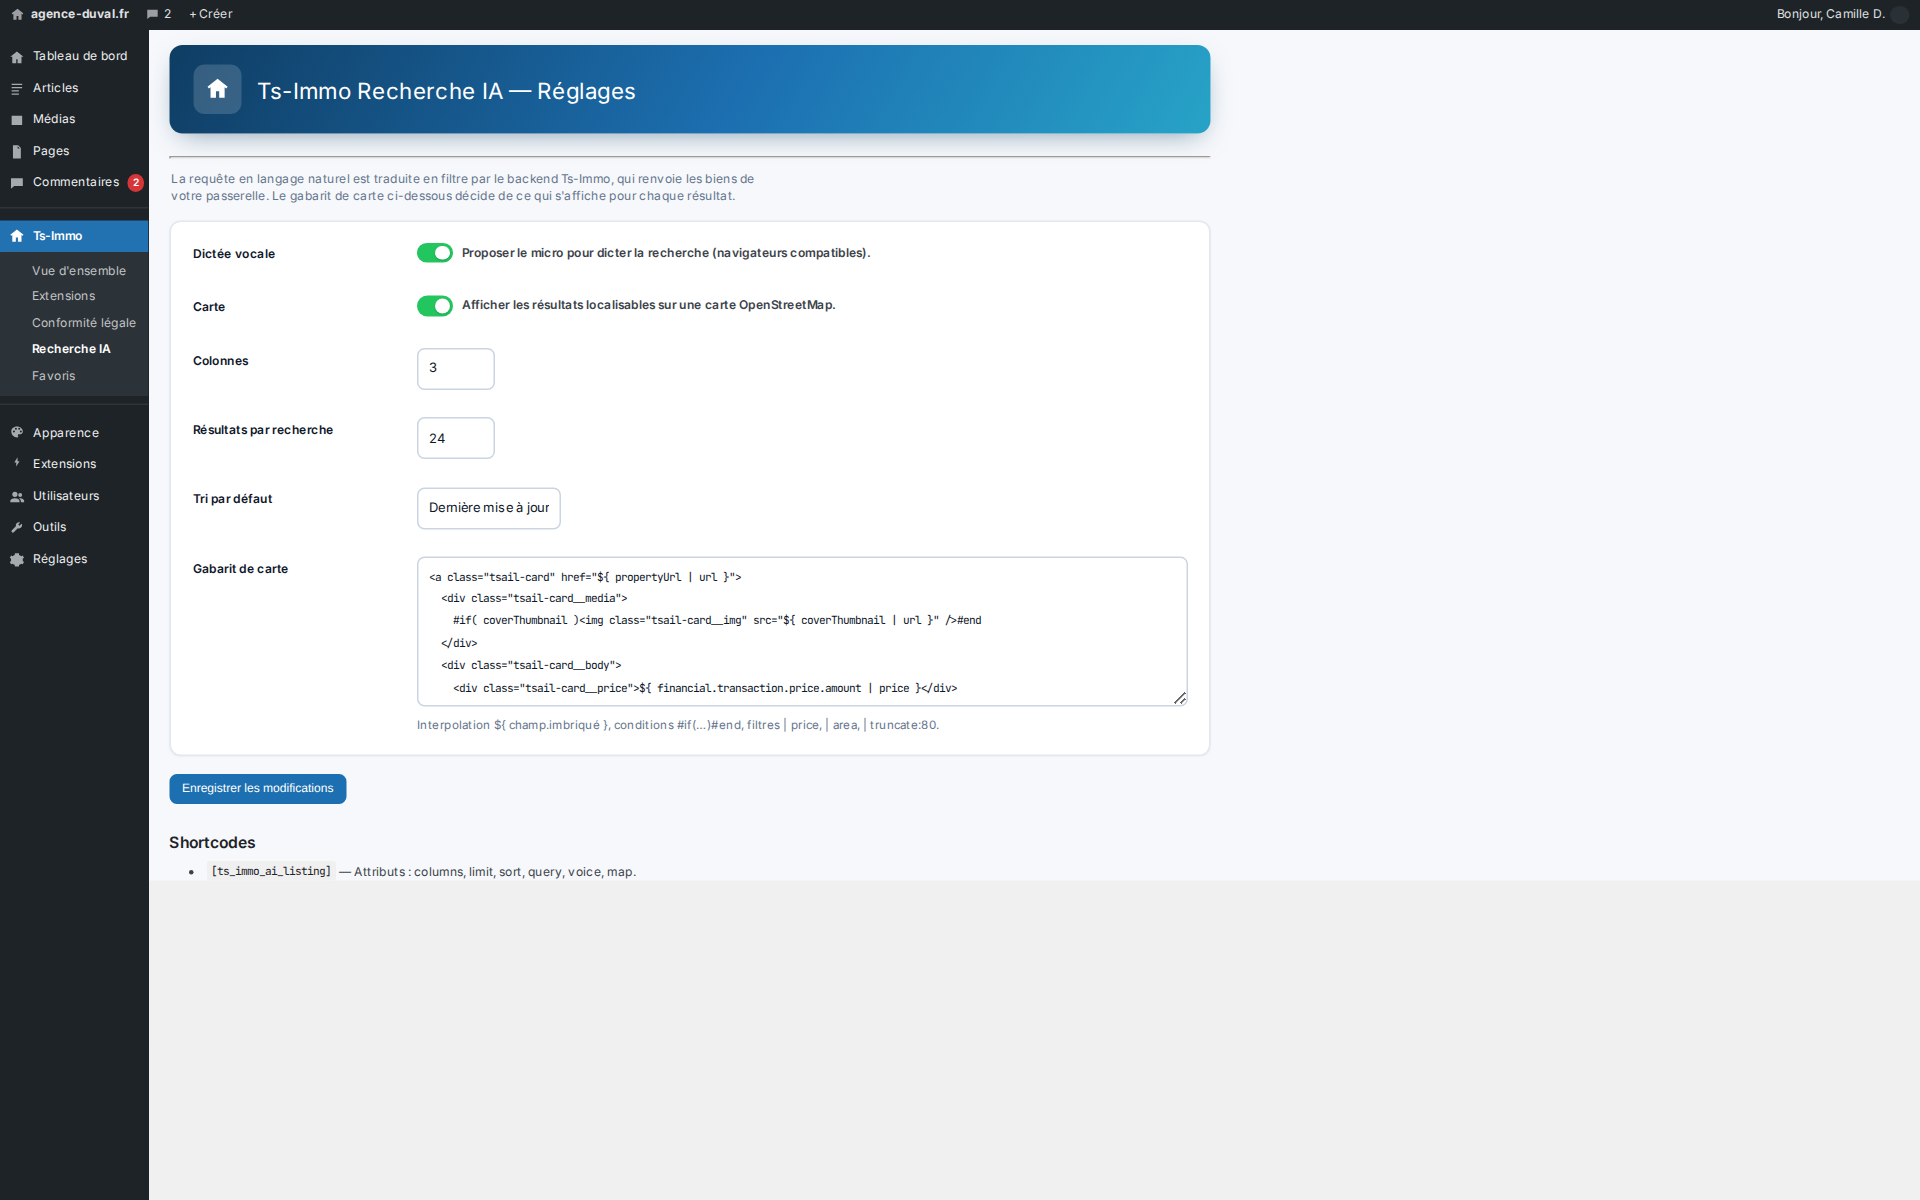Click the Articles sidebar icon
Viewport: 1920px width, 1200px height.
(x=17, y=89)
